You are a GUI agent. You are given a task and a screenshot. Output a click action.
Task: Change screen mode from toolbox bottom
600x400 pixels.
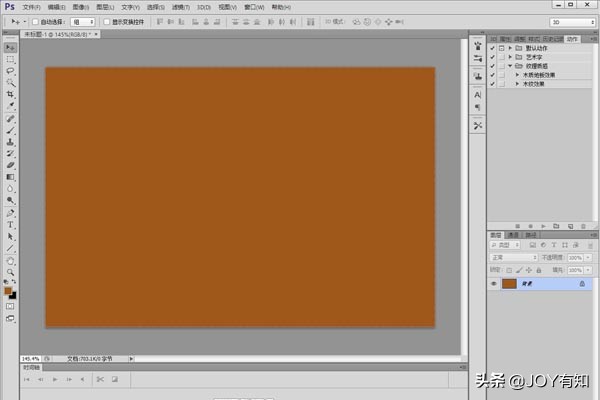pyautogui.click(x=10, y=318)
